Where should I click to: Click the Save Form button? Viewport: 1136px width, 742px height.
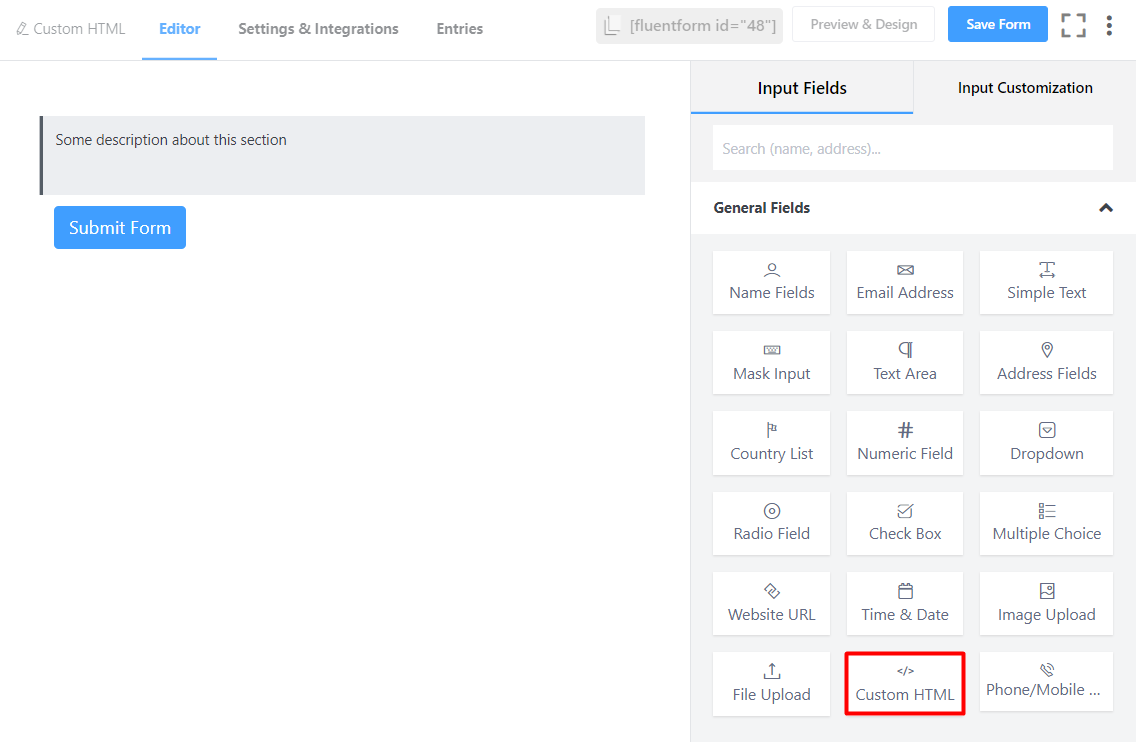(998, 24)
